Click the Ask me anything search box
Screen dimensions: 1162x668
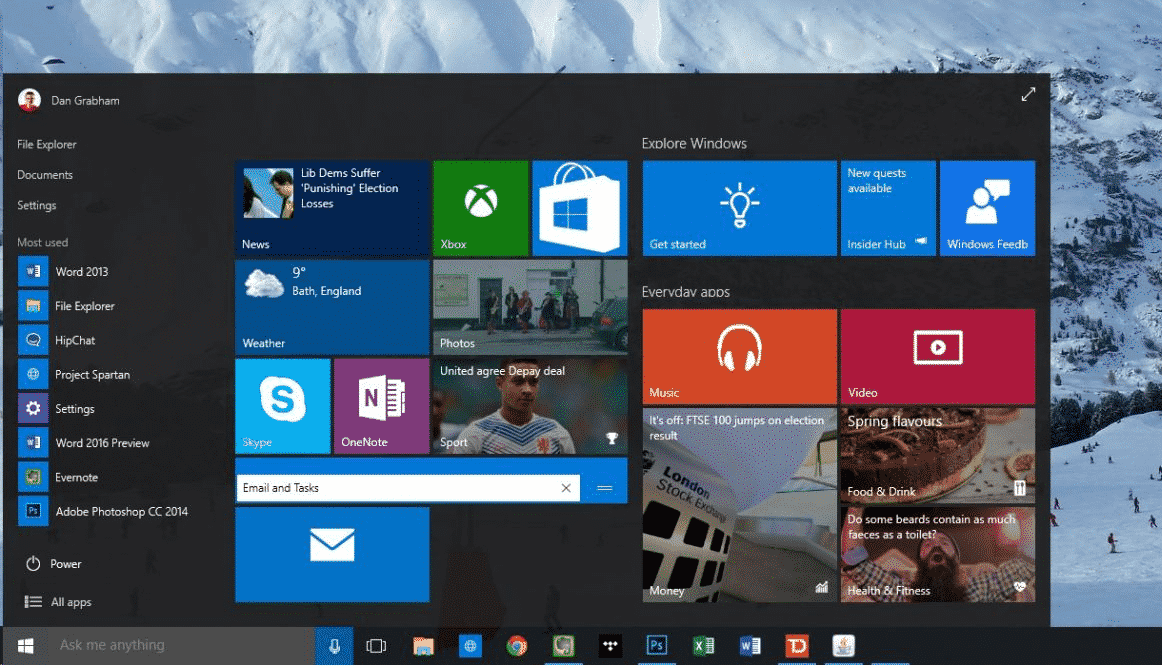point(181,646)
